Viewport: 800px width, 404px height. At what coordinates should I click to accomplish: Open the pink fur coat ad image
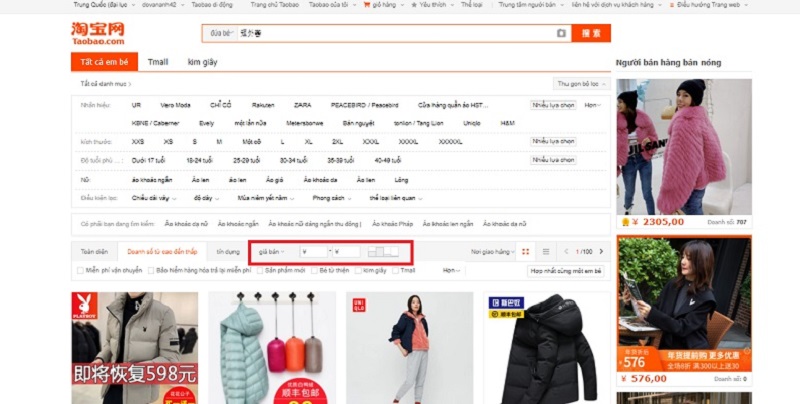coord(684,146)
